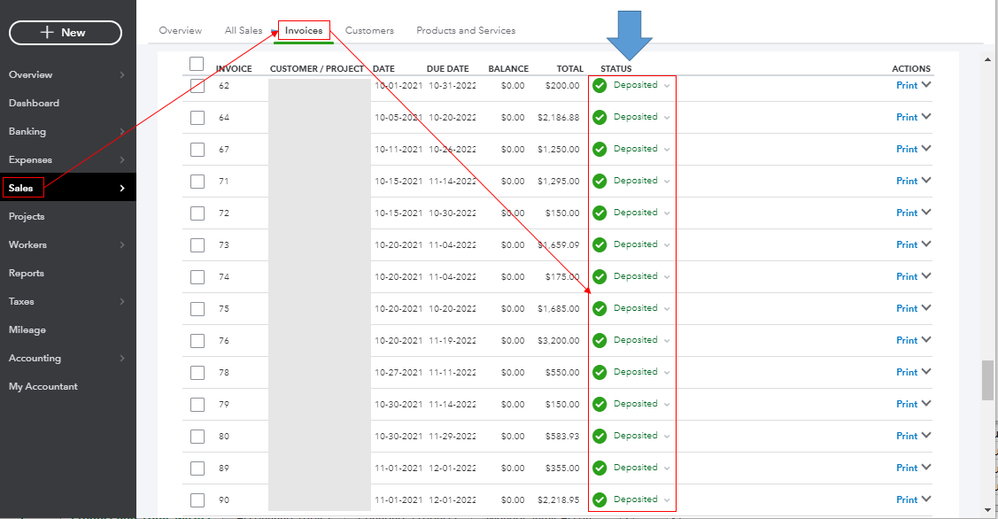Viewport: 998px width, 519px height.
Task: Expand the Workers sidebar submenu chevron
Action: [122, 245]
